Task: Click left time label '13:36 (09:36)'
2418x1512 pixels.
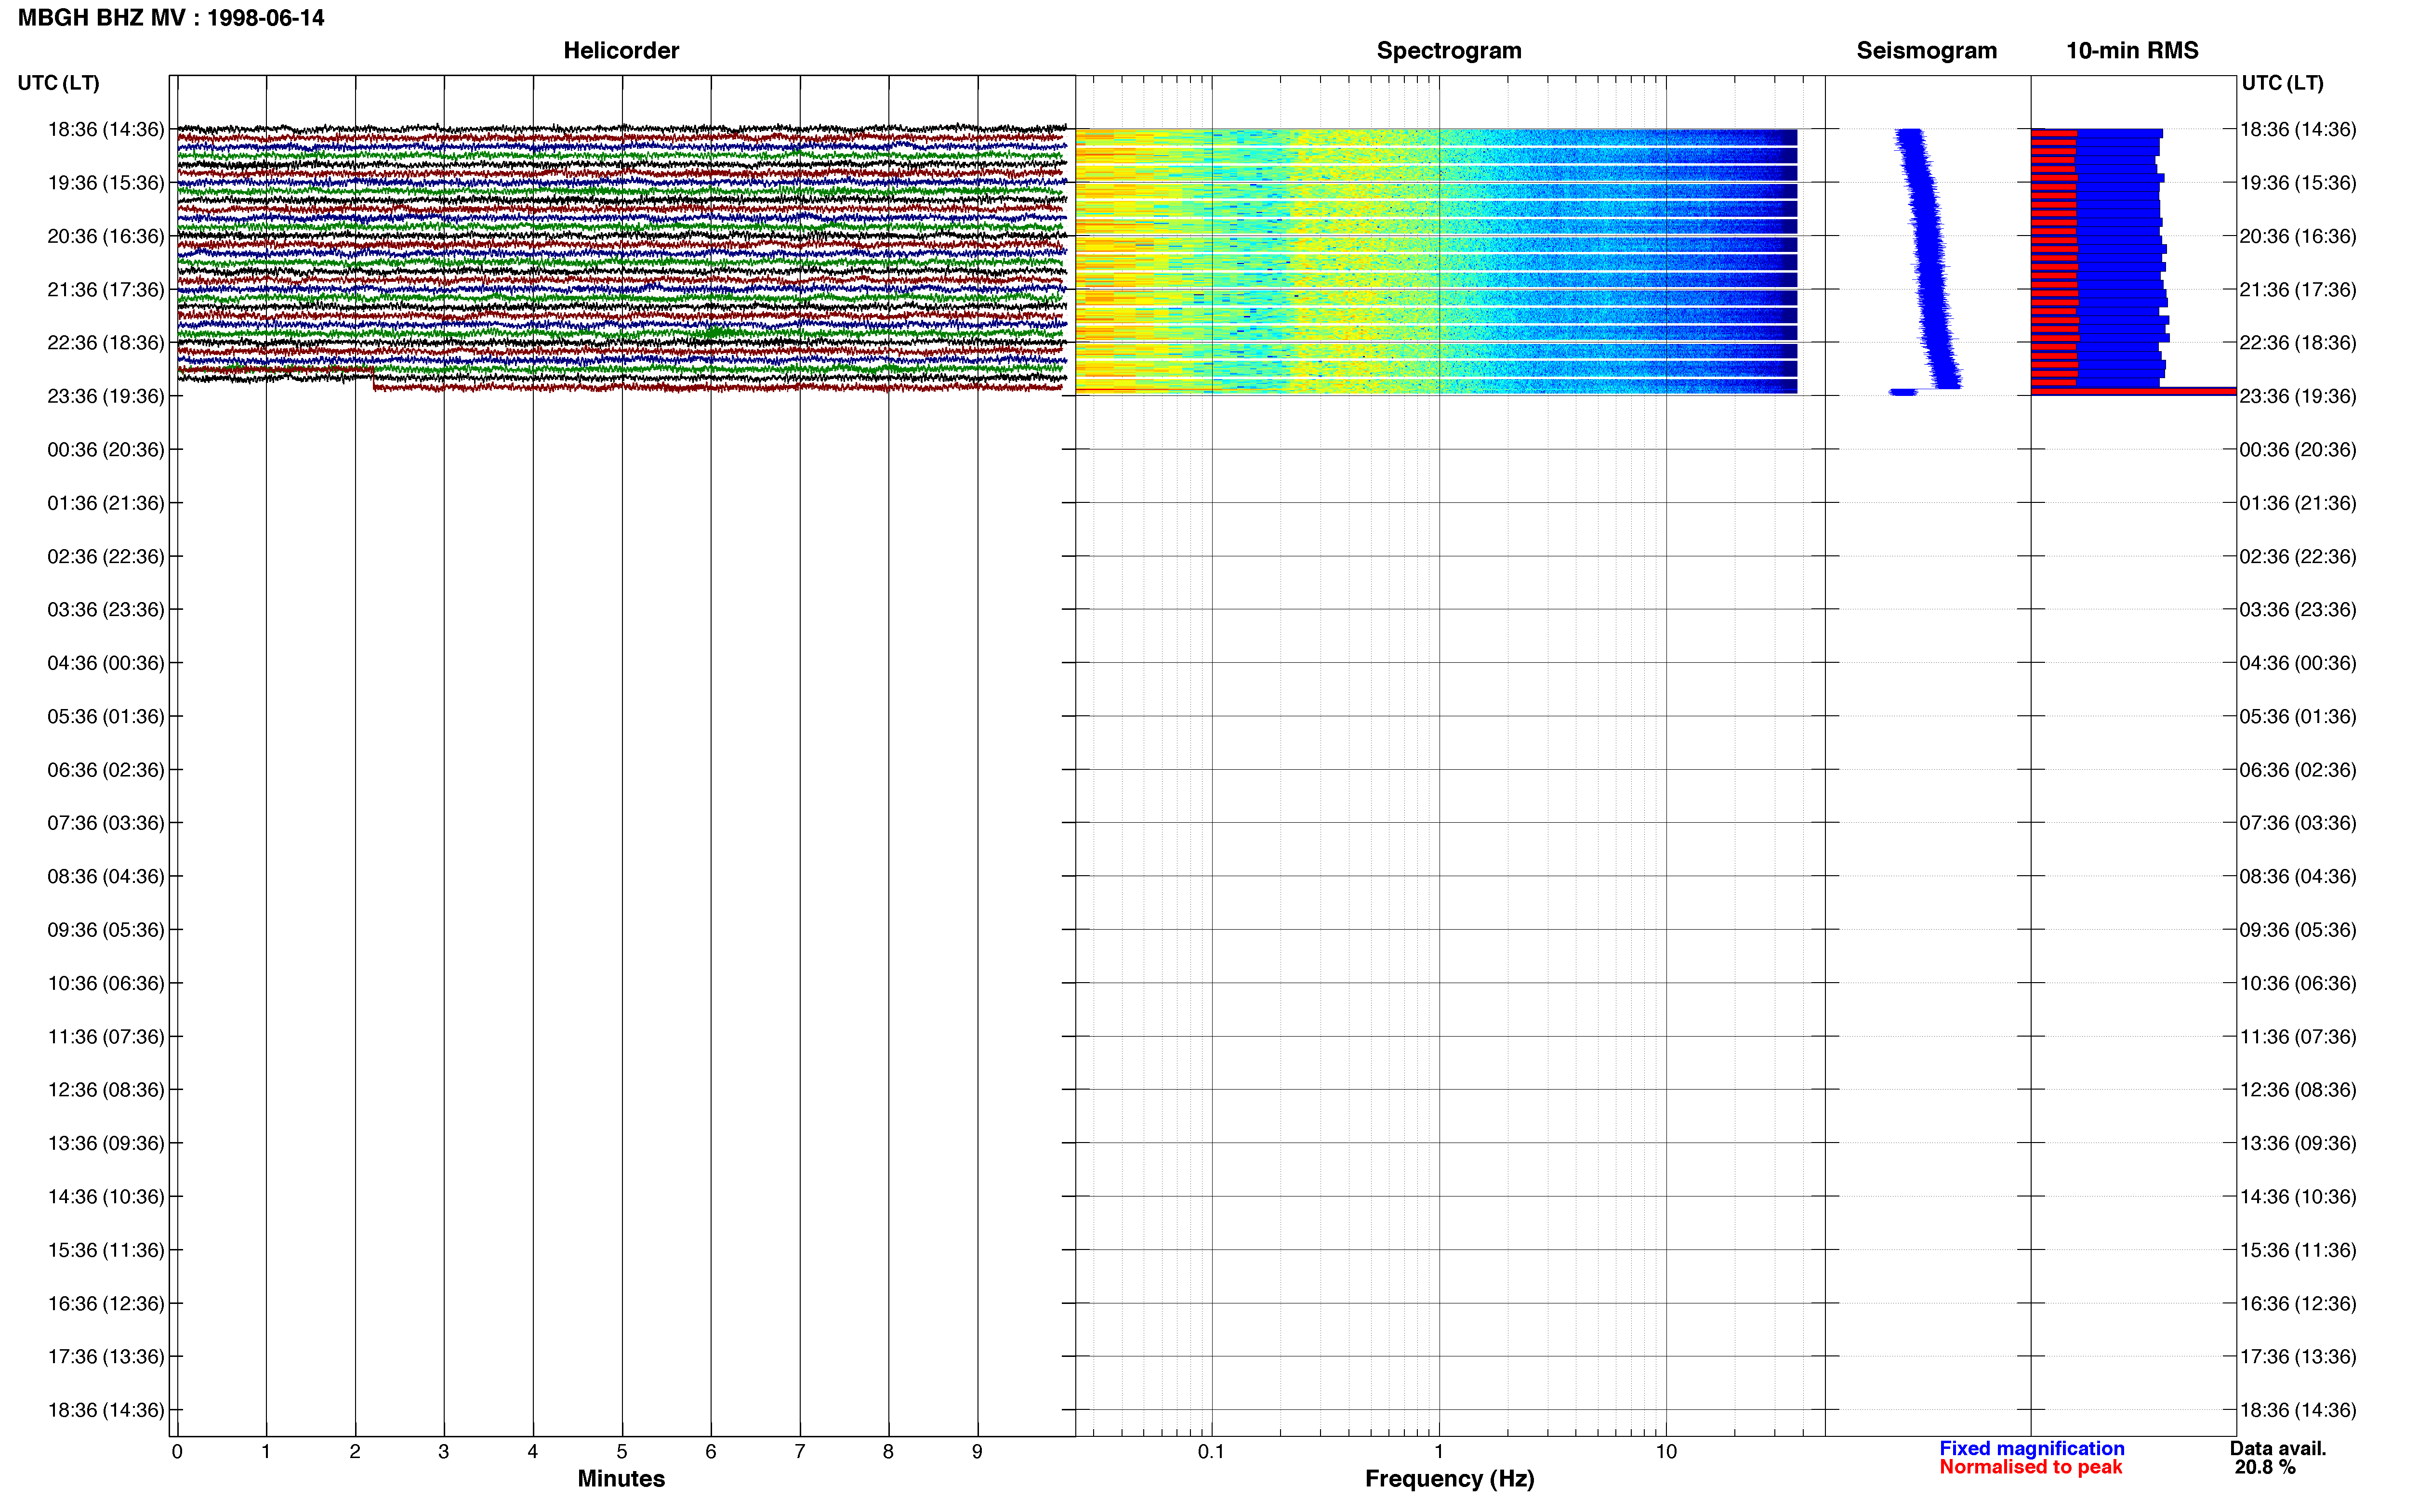Action: click(106, 1143)
